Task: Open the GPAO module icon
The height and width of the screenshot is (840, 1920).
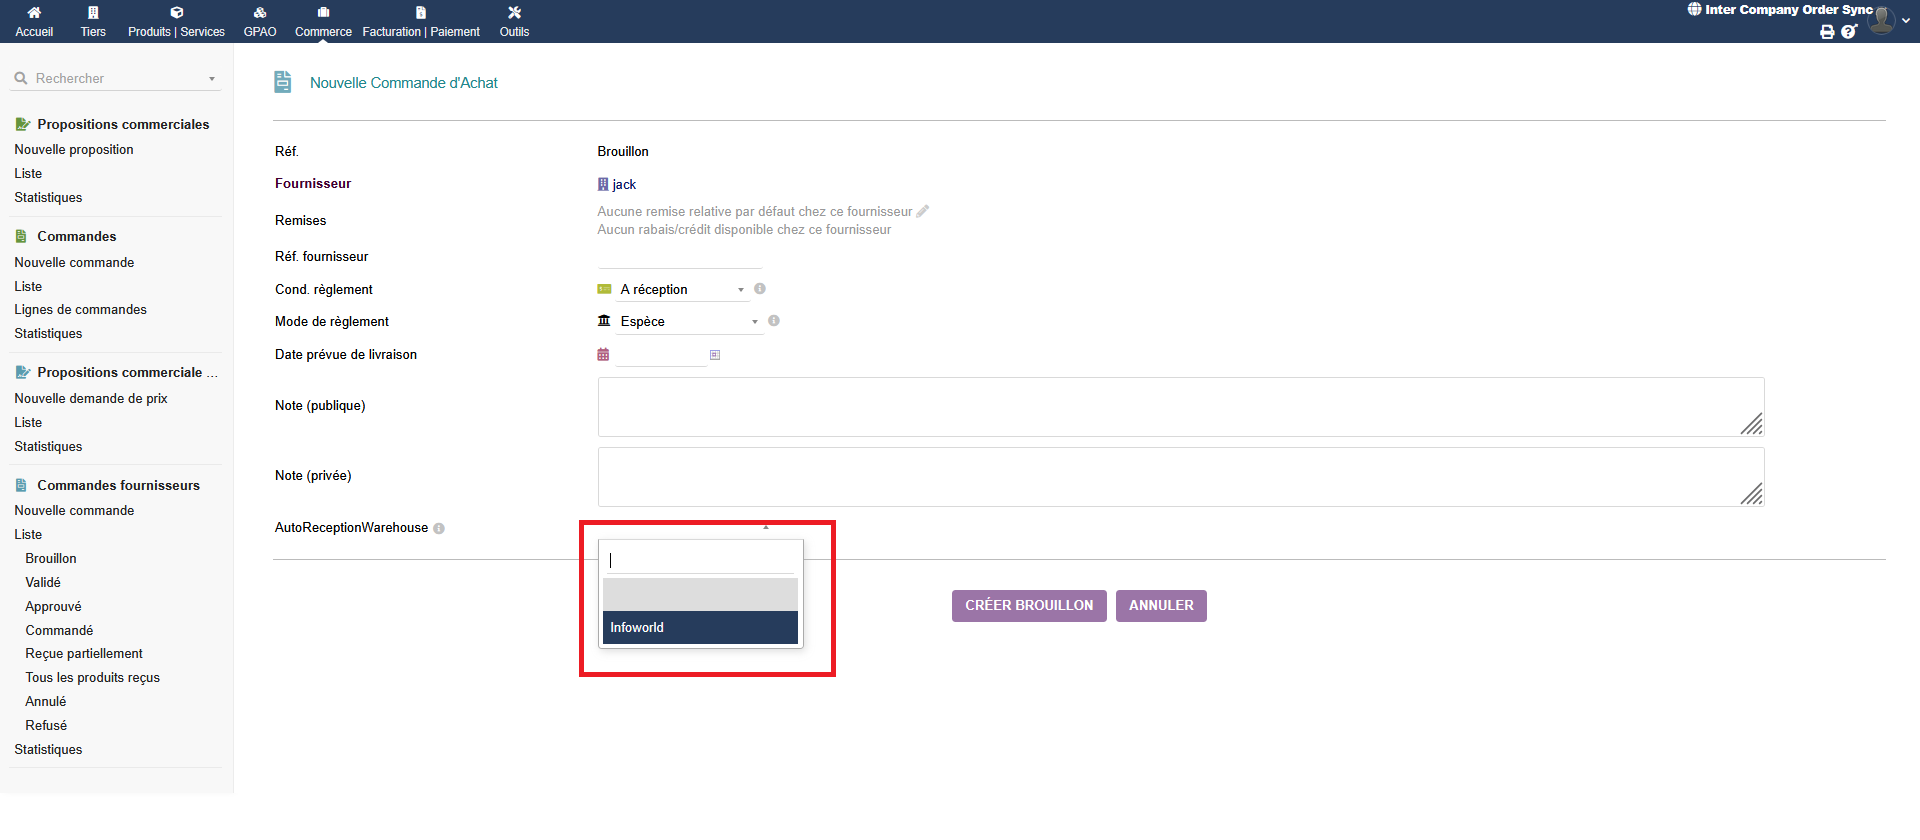Action: coord(260,13)
